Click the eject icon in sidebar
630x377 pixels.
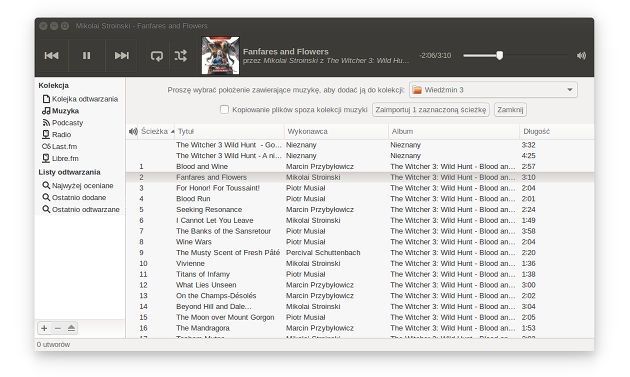click(x=71, y=328)
